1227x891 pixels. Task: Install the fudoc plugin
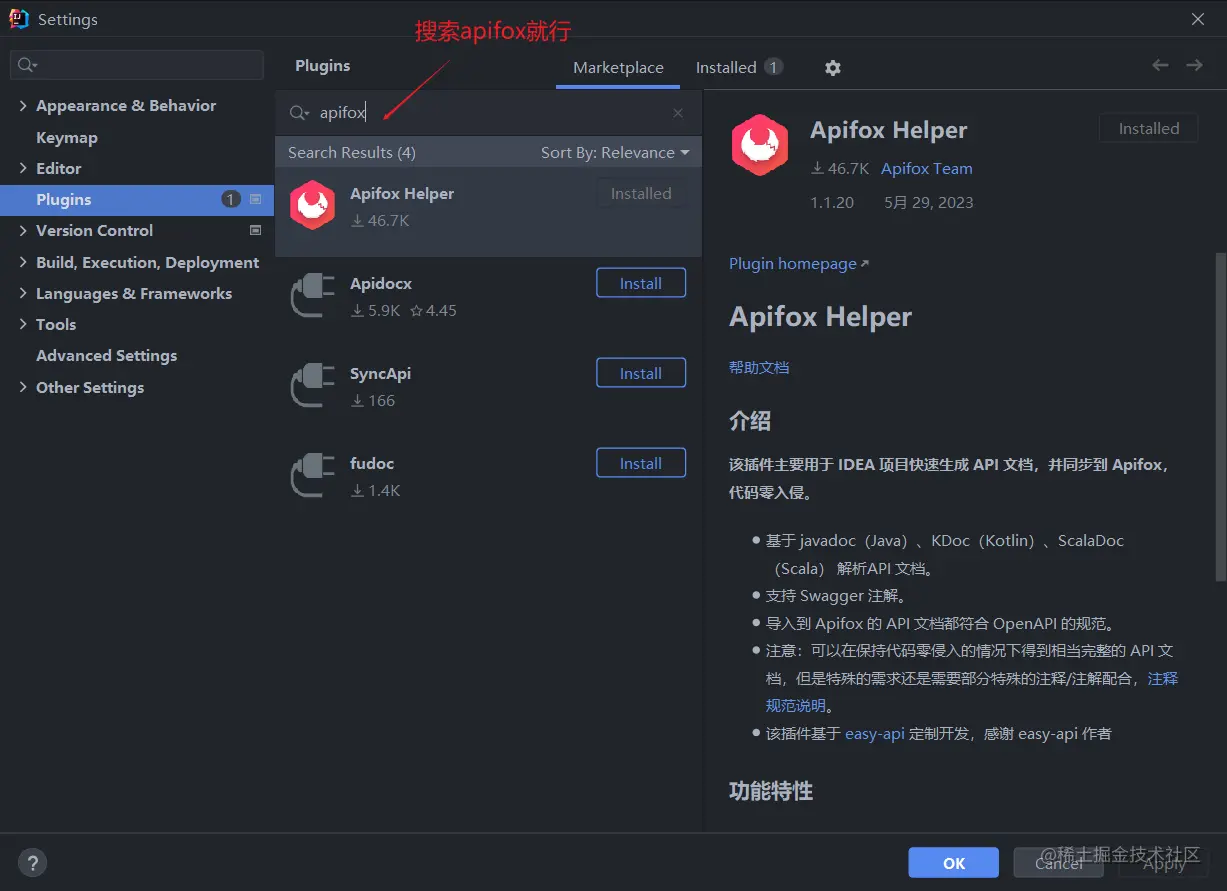[641, 463]
